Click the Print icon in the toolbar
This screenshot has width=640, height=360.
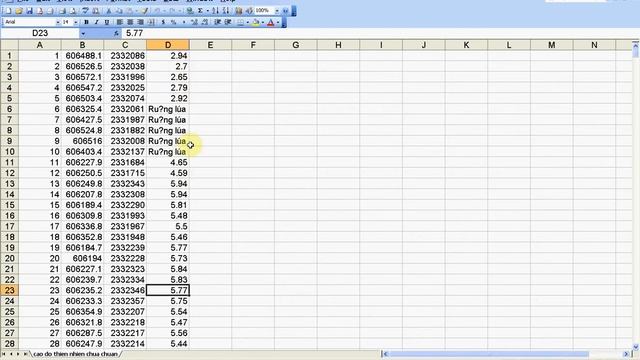pos(62,11)
